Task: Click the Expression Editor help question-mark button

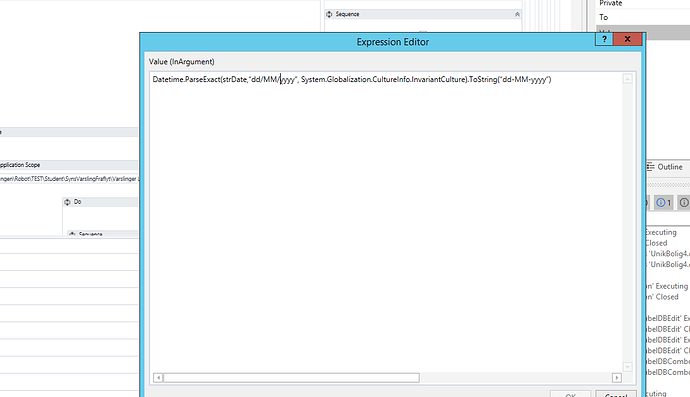Action: point(604,39)
